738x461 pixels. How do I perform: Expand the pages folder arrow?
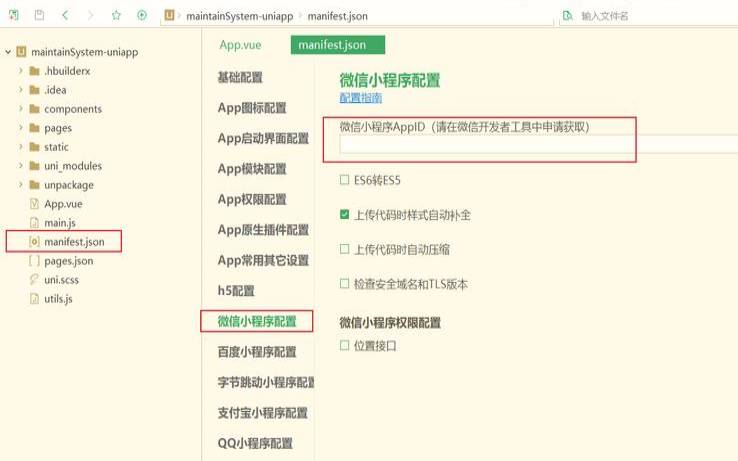coord(21,128)
